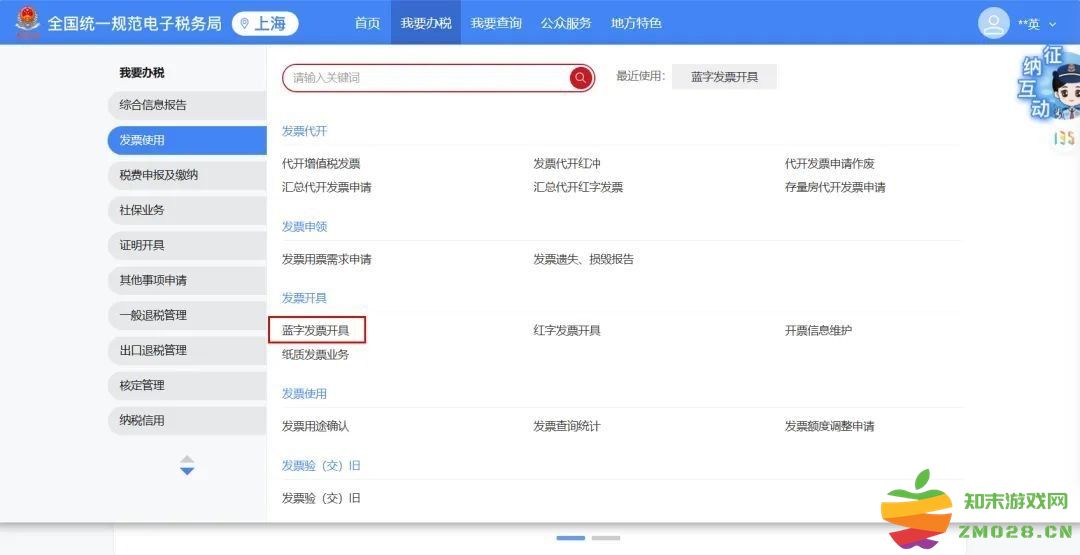Image resolution: width=1080 pixels, height=555 pixels.
Task: Expand the account dropdown arrow next to **英
Action: point(1052,25)
